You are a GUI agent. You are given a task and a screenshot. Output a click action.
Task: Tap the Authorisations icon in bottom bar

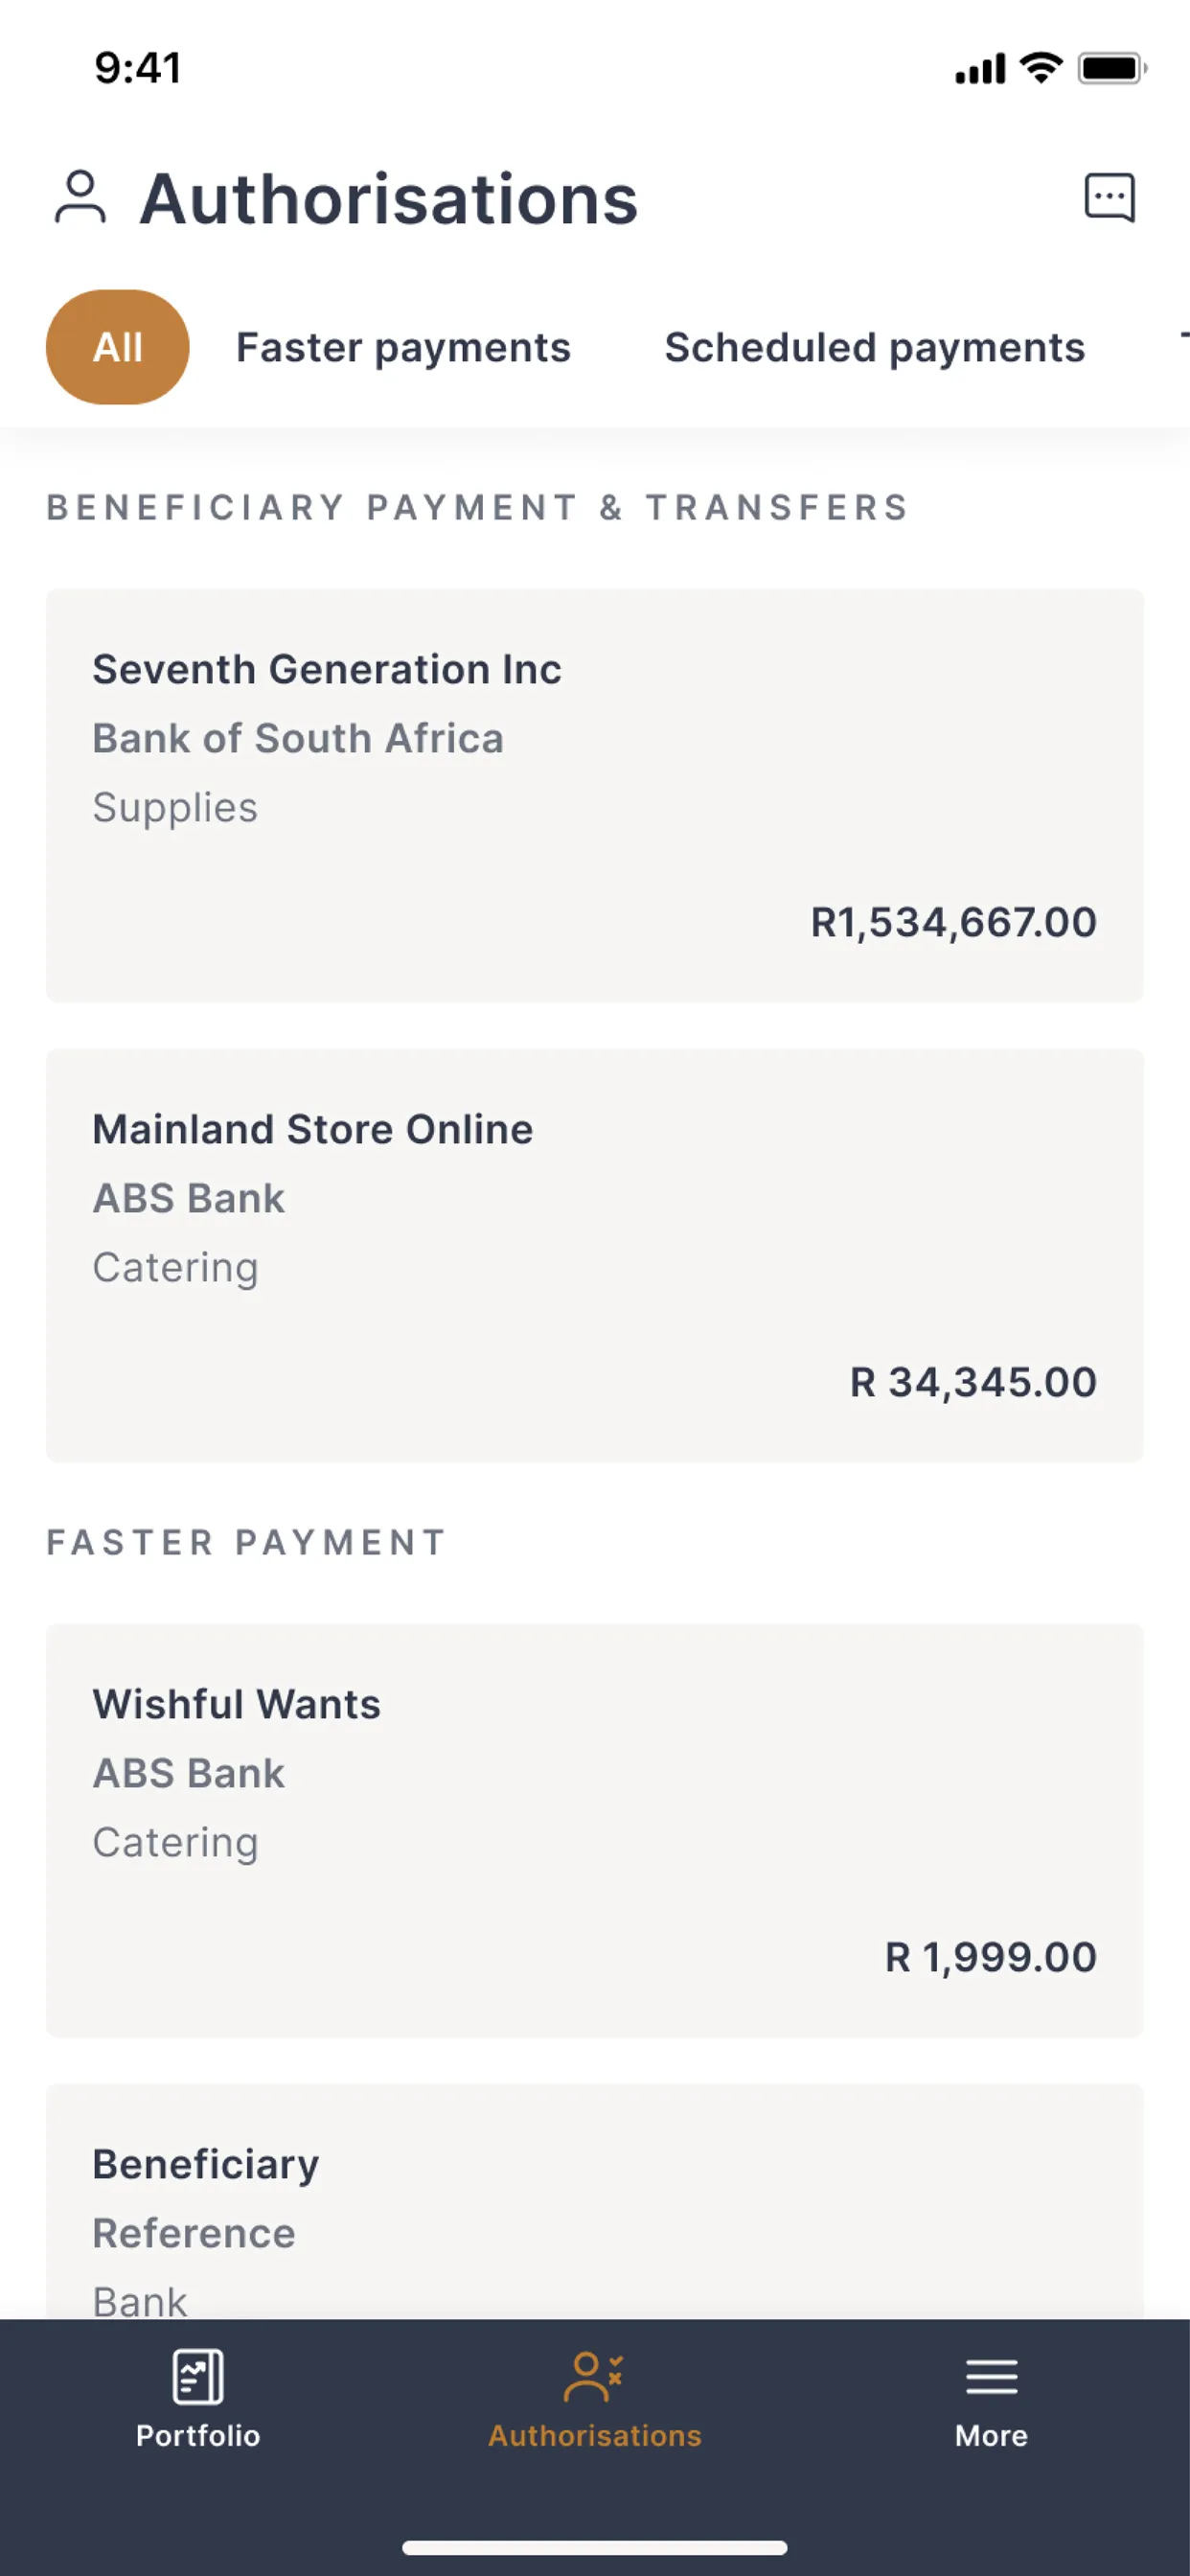[x=594, y=2377]
